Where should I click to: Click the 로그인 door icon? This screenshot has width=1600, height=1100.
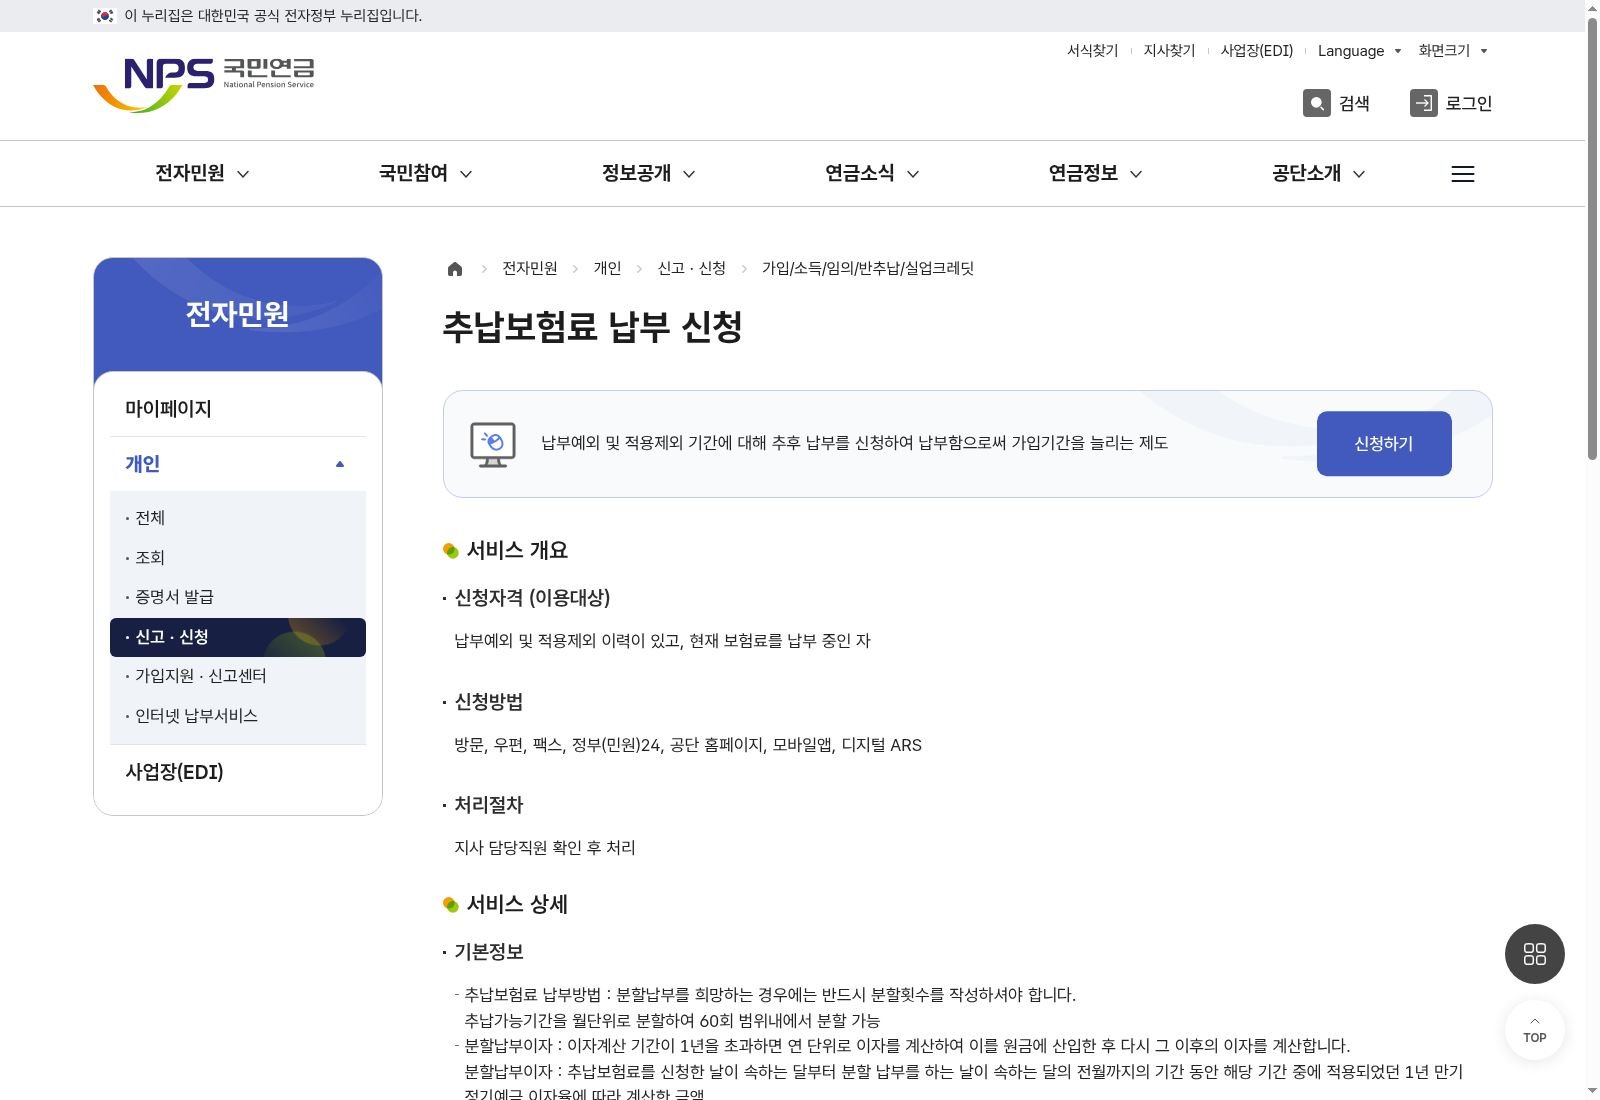click(1423, 103)
